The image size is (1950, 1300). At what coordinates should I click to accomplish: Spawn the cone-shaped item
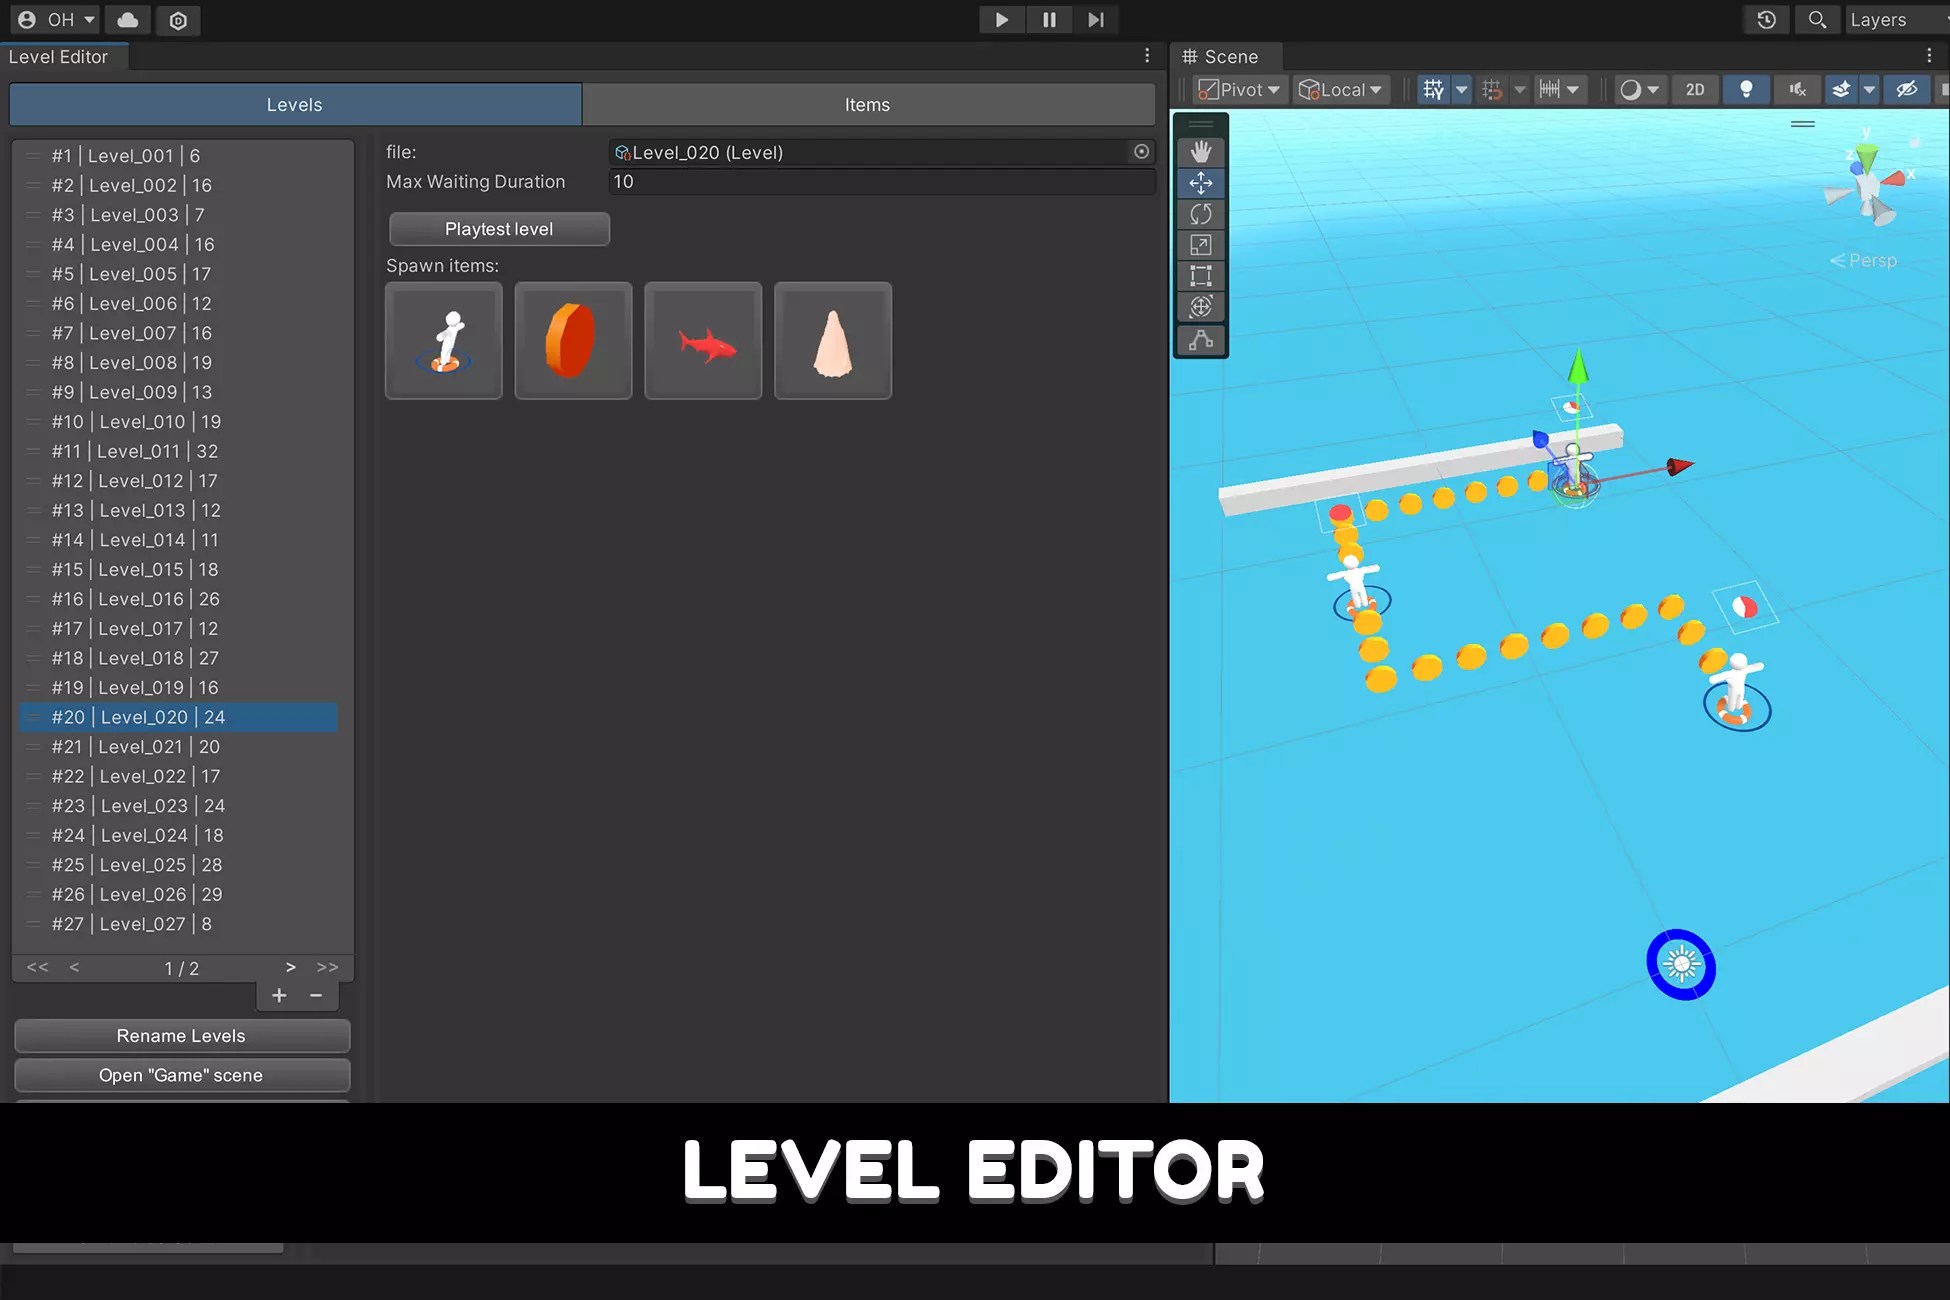click(x=833, y=341)
